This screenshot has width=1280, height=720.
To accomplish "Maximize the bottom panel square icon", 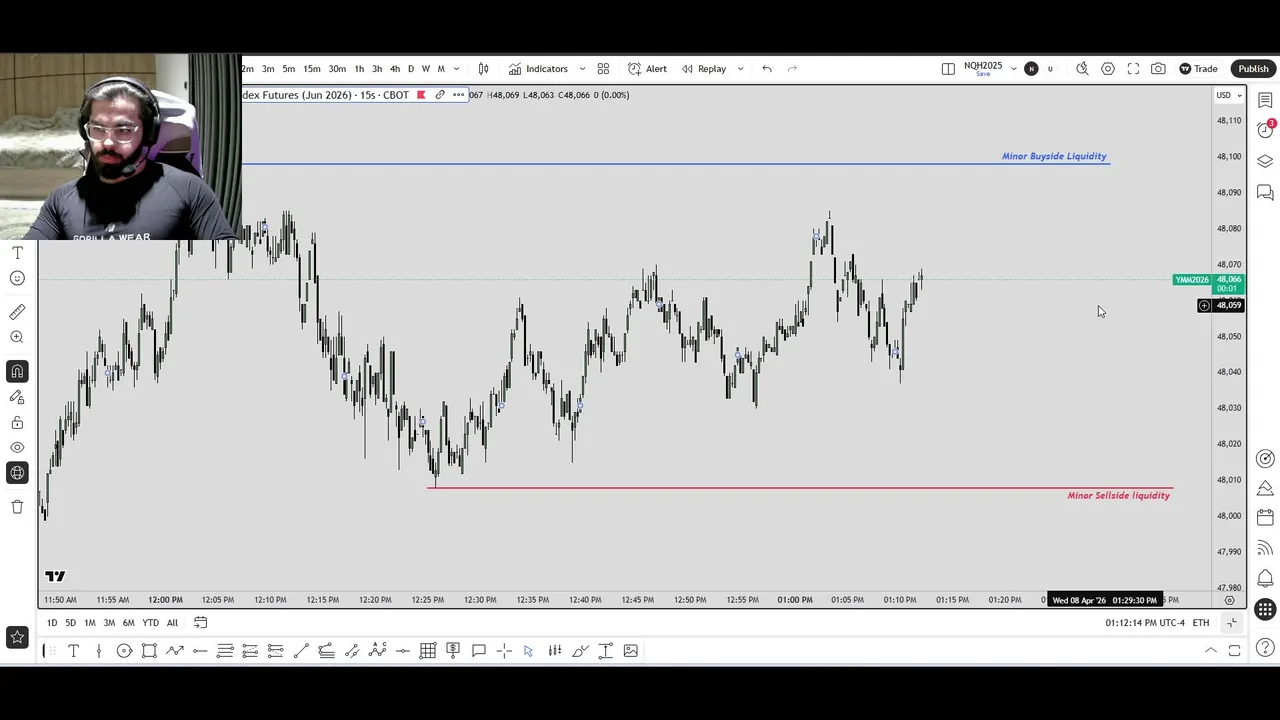I will click(x=1235, y=651).
